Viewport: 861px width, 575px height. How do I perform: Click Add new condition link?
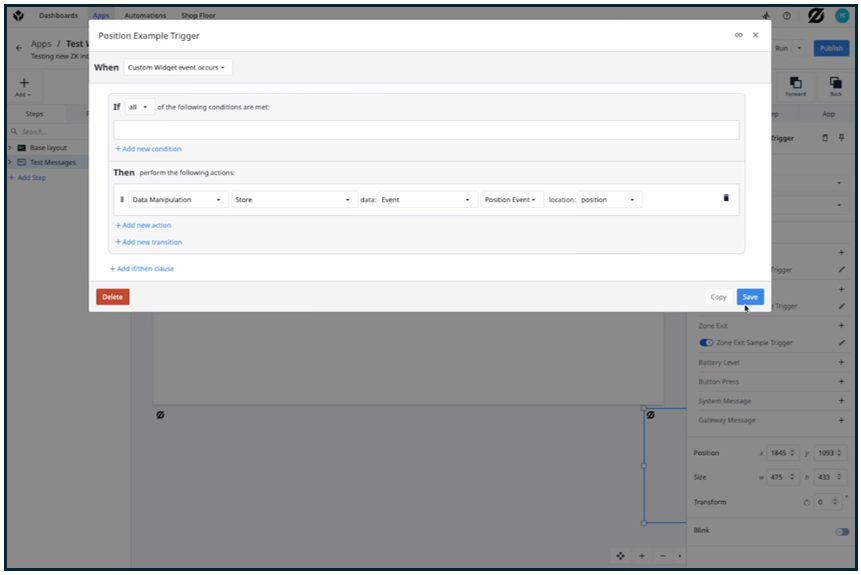148,149
